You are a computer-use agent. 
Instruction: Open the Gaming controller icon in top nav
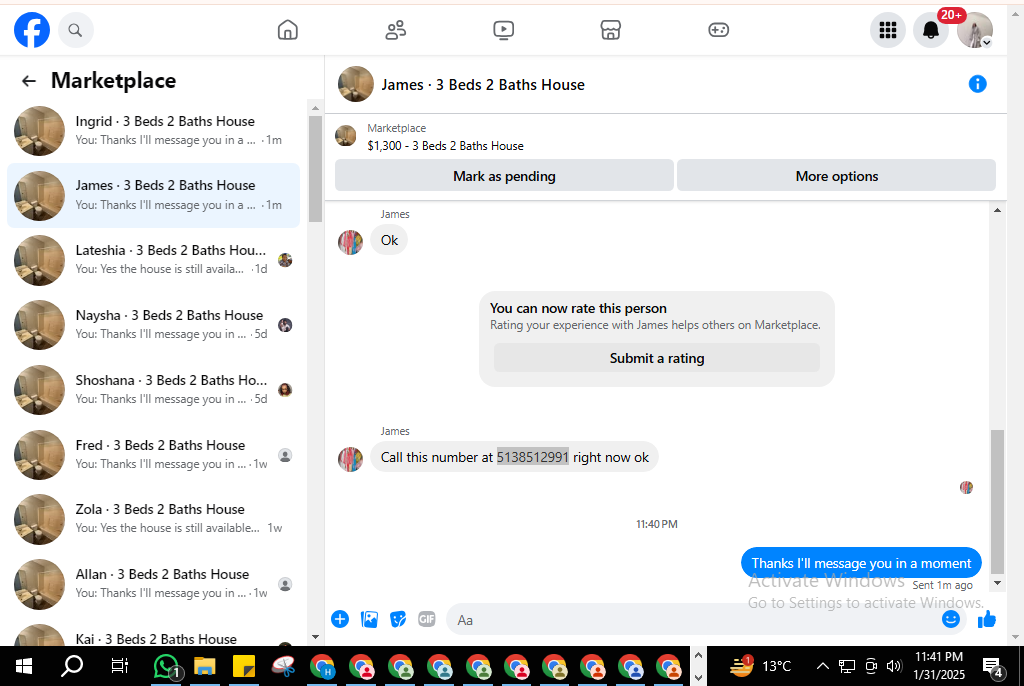[x=718, y=30]
